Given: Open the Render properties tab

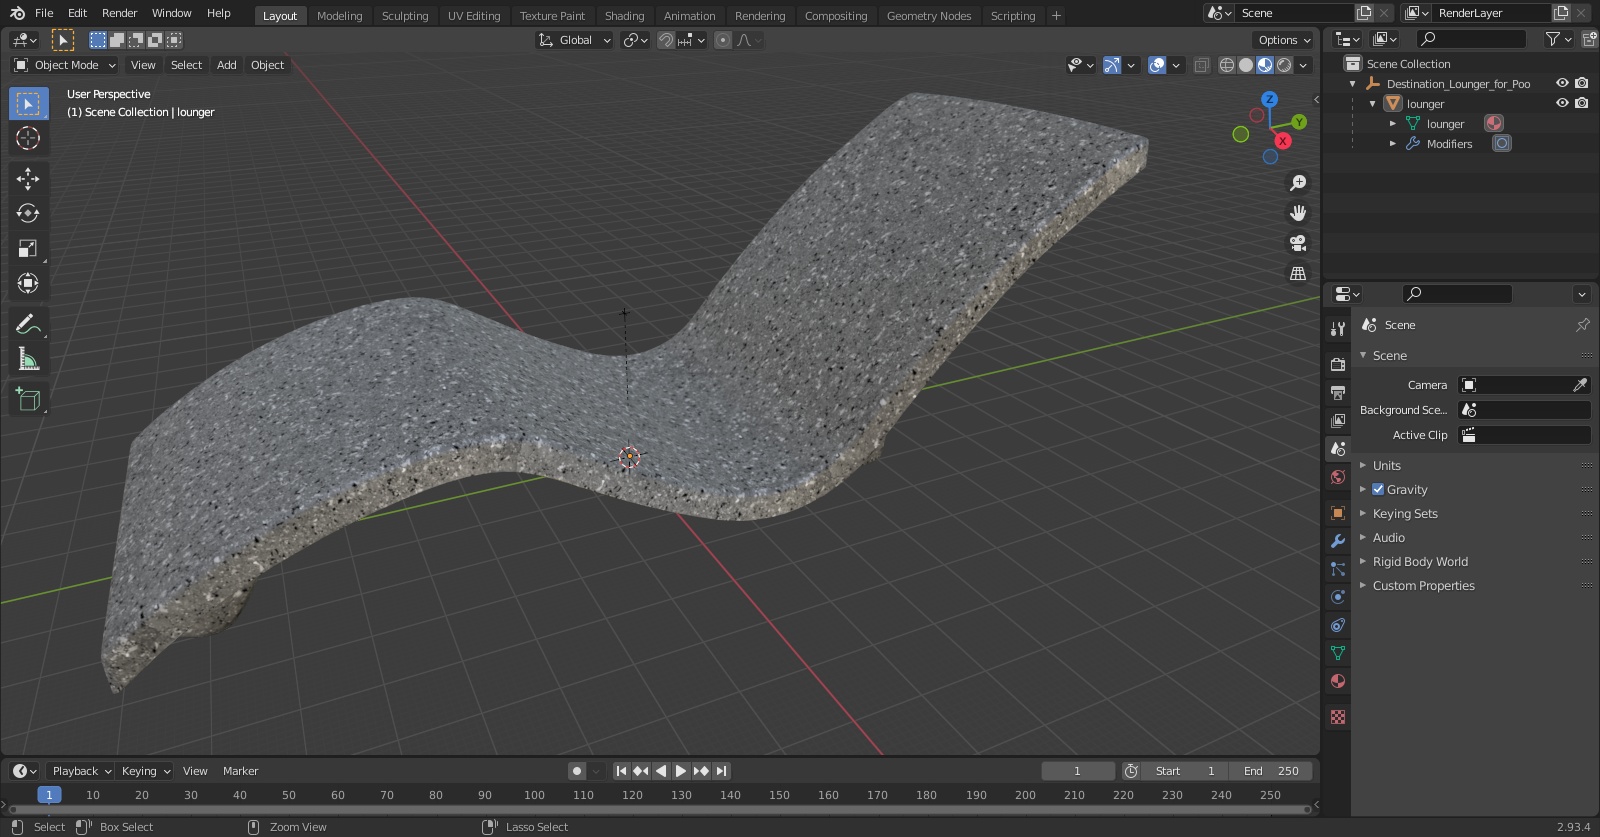Looking at the screenshot, I should (x=1338, y=364).
